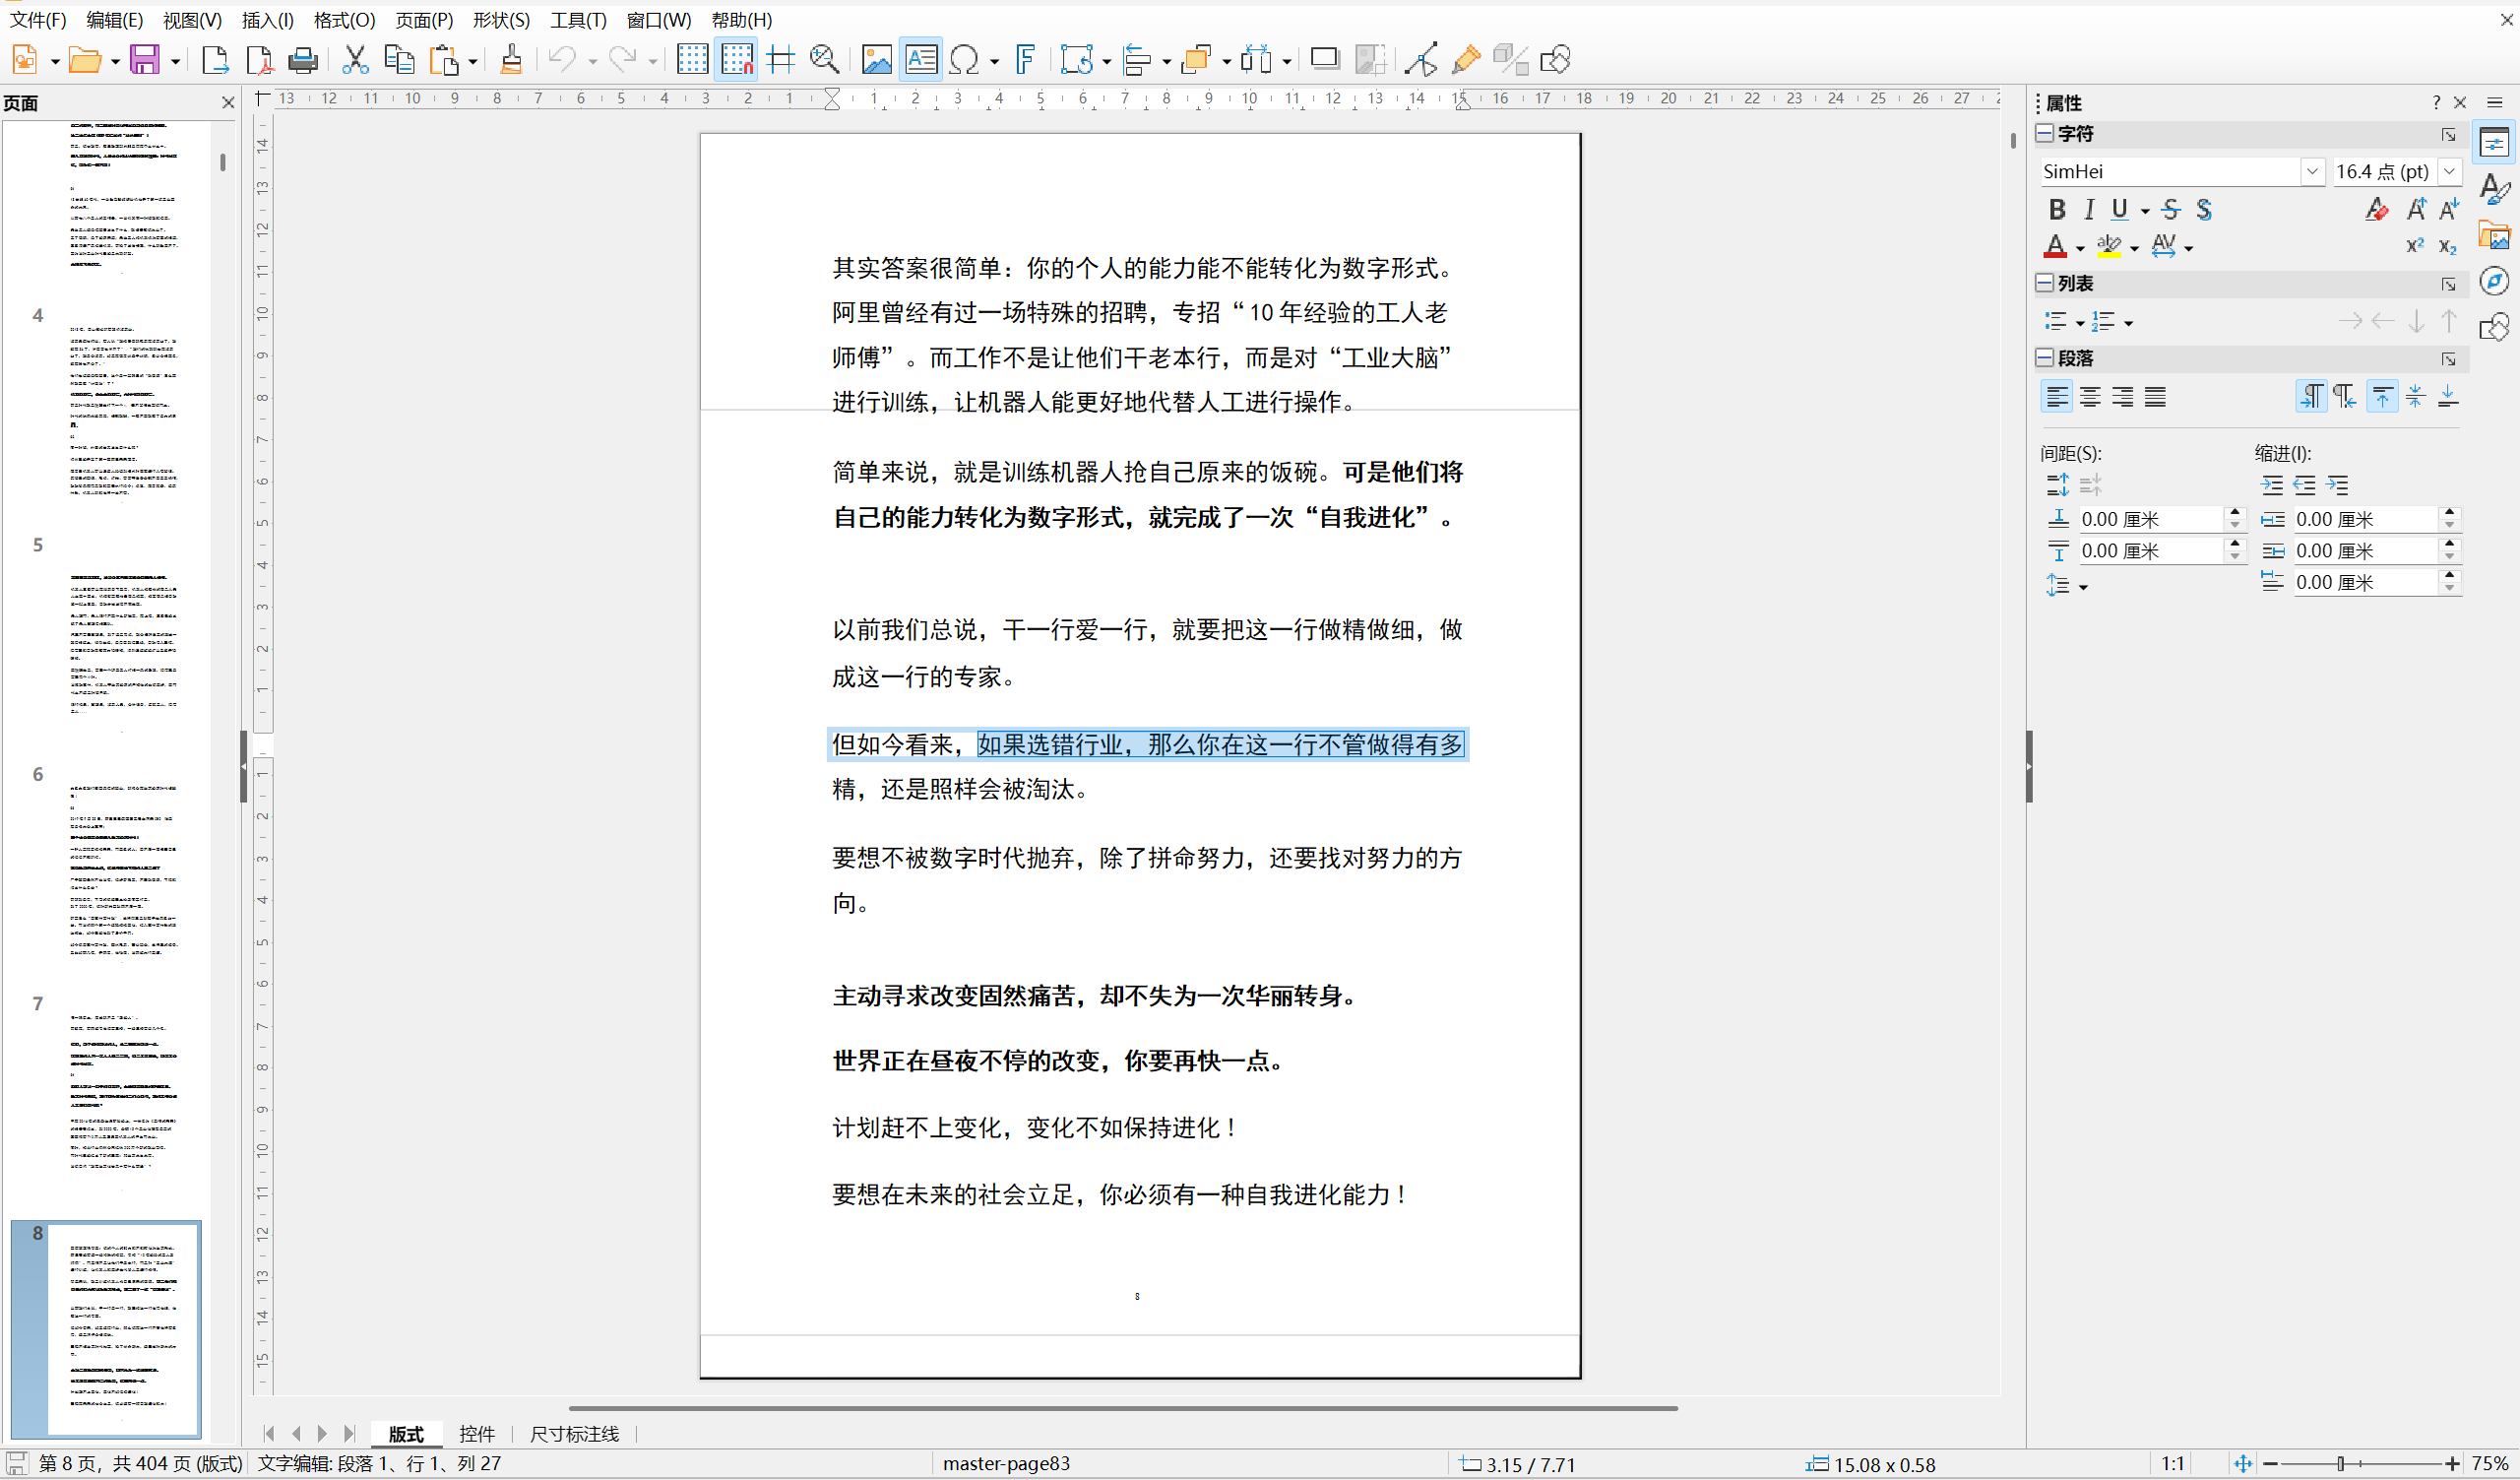Viewport: 2520px width, 1480px height.
Task: Open Styles deck in sidebar
Action: pos(2495,189)
